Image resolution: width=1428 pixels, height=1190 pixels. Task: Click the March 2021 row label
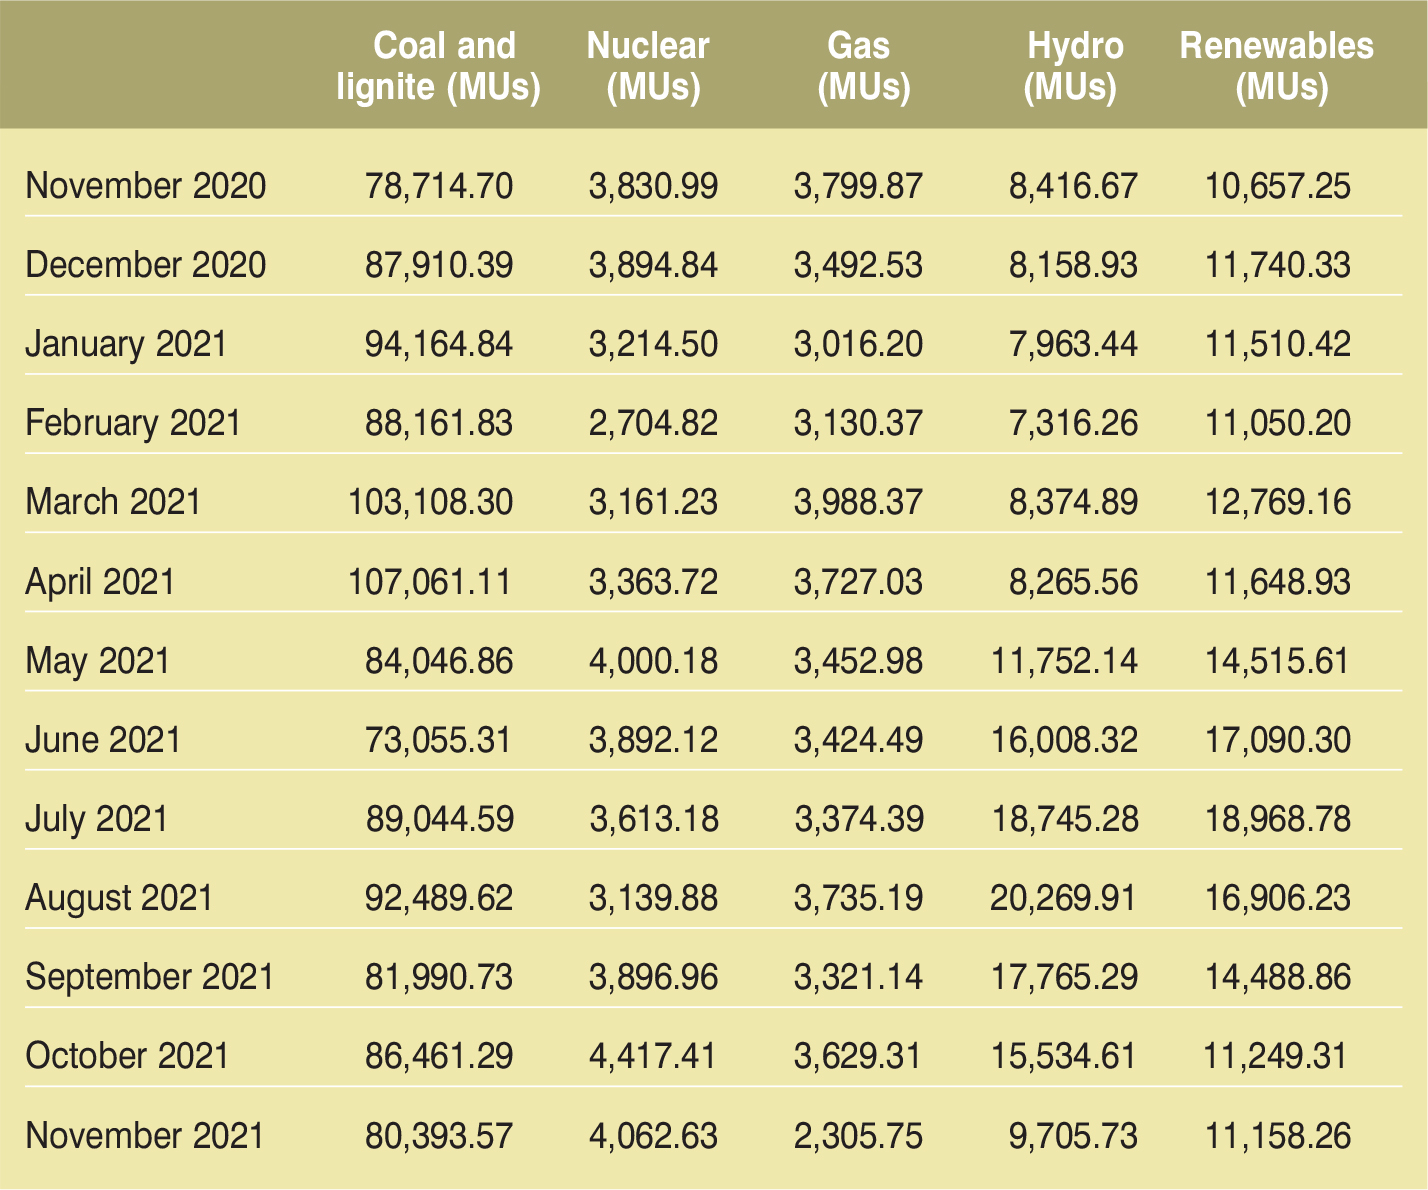coord(113,502)
